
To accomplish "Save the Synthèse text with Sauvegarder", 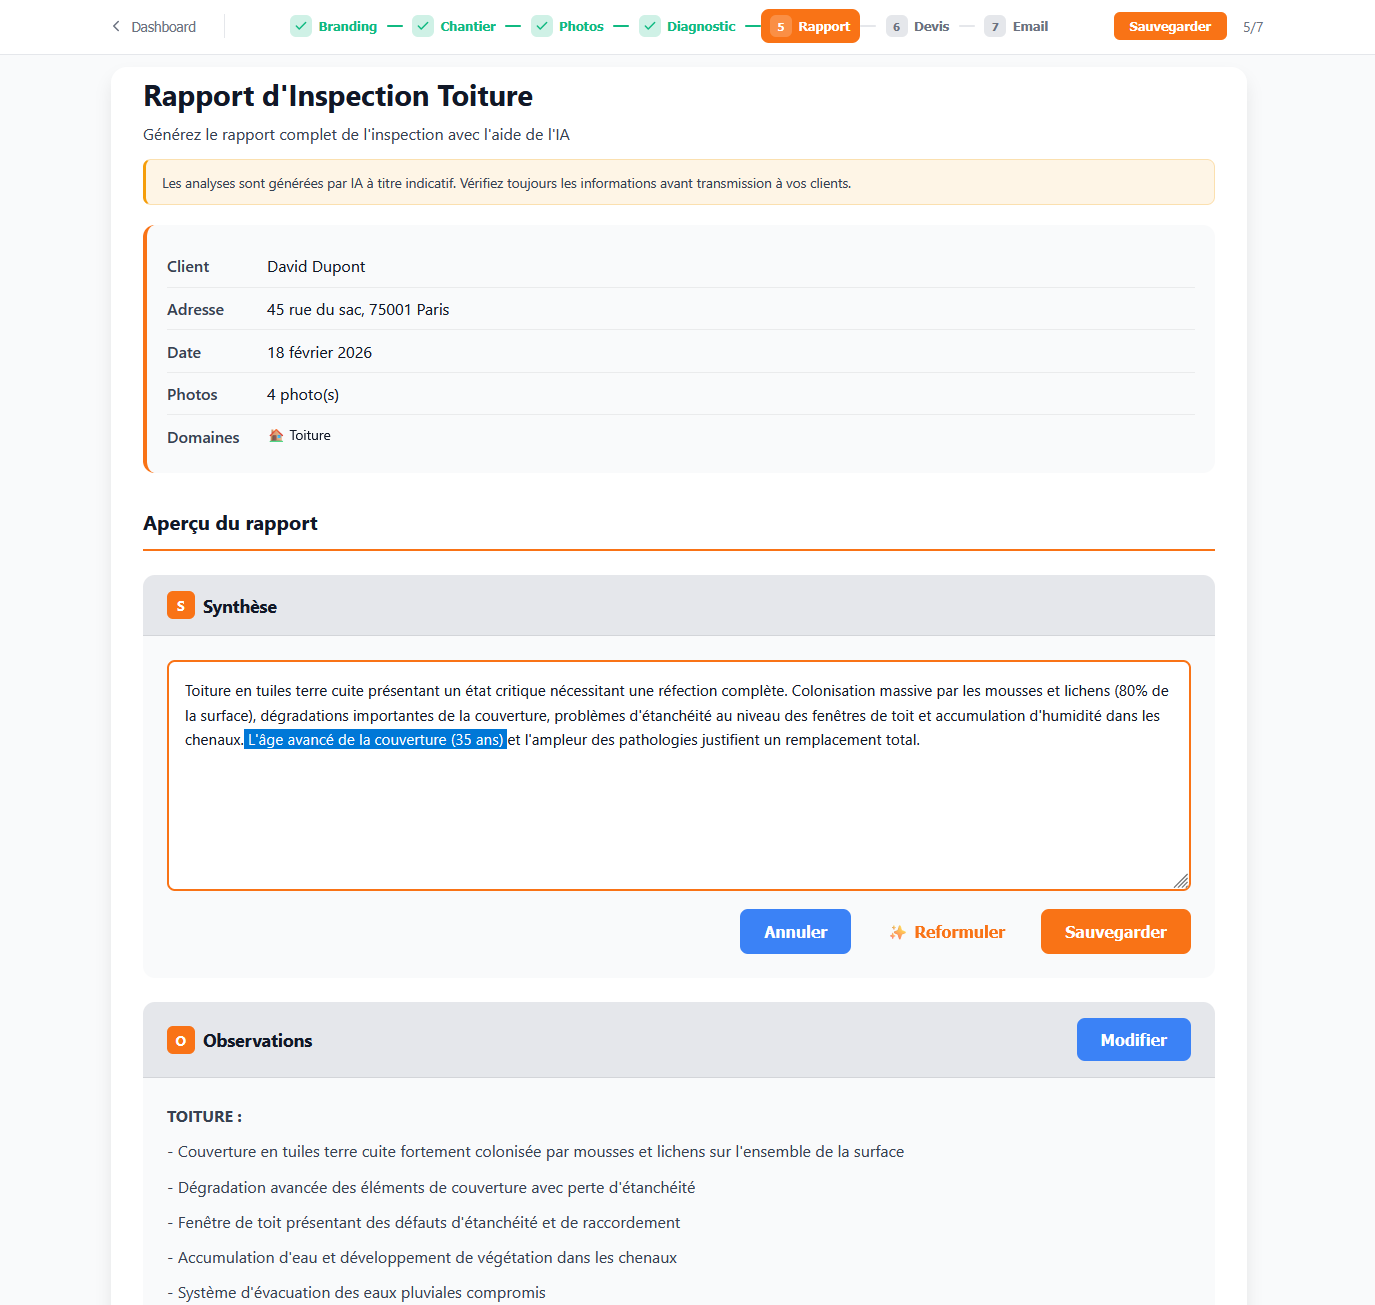I will point(1115,932).
